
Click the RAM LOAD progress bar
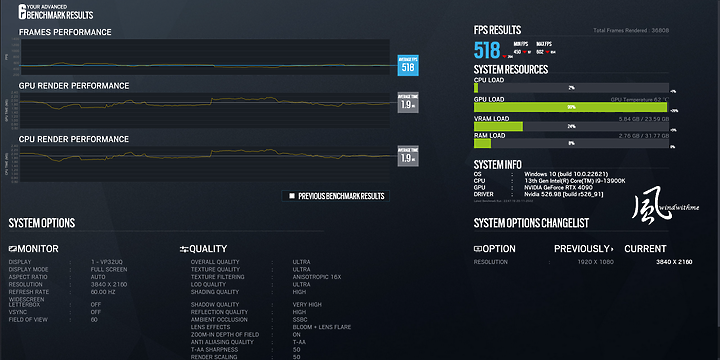tap(571, 143)
